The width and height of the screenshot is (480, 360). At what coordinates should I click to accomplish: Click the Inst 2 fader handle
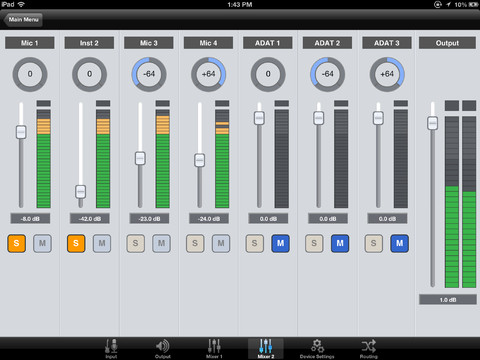[x=80, y=192]
